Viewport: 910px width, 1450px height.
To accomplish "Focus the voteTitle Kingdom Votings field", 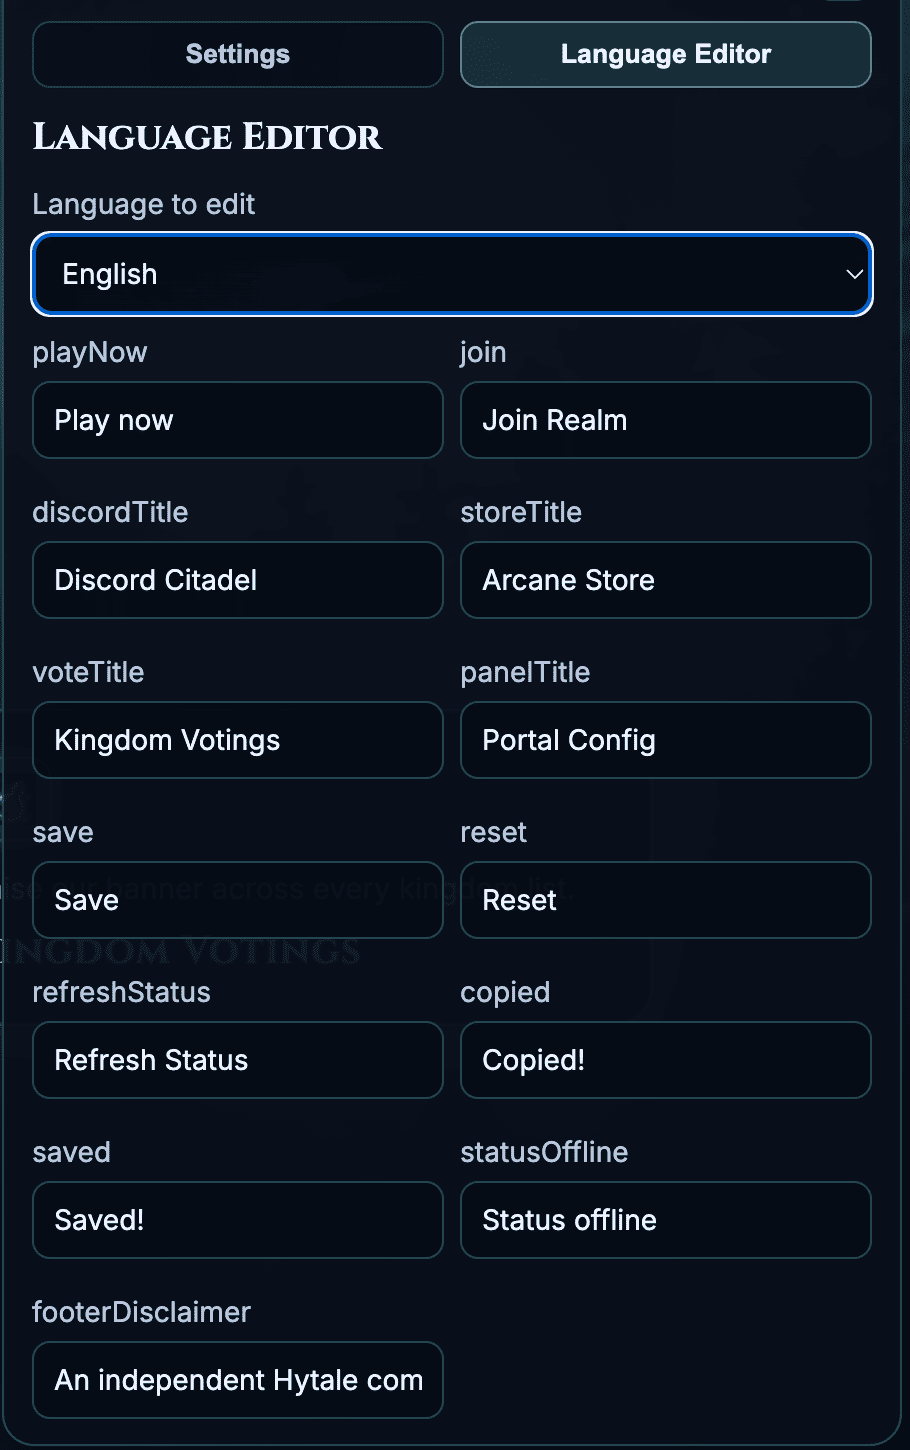I will pyautogui.click(x=238, y=741).
